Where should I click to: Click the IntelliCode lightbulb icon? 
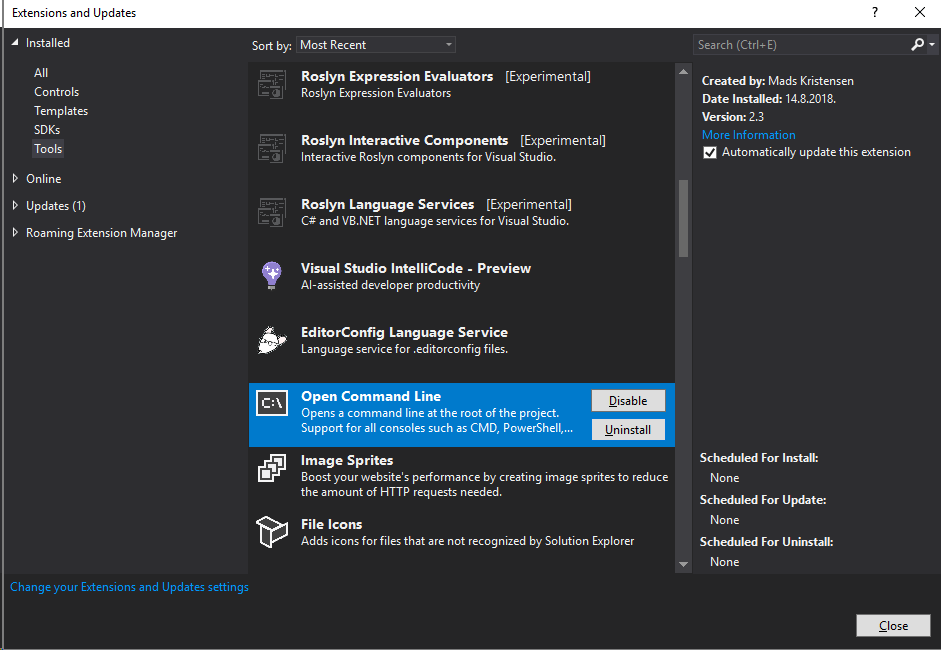point(272,275)
